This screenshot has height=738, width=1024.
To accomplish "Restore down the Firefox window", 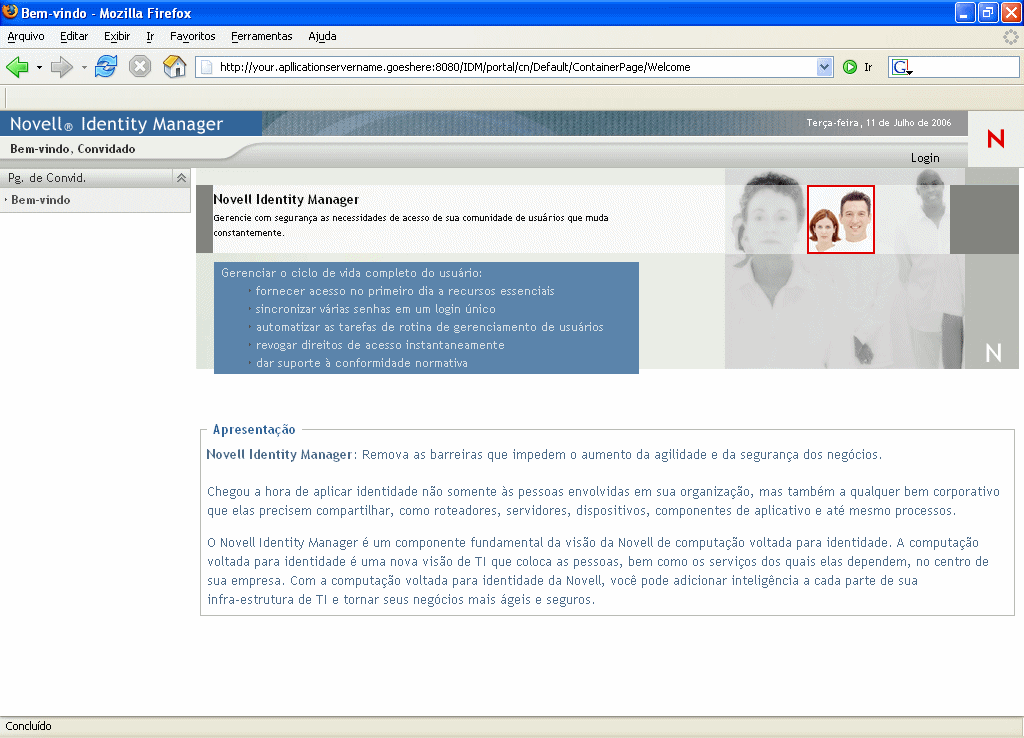I will point(987,12).
